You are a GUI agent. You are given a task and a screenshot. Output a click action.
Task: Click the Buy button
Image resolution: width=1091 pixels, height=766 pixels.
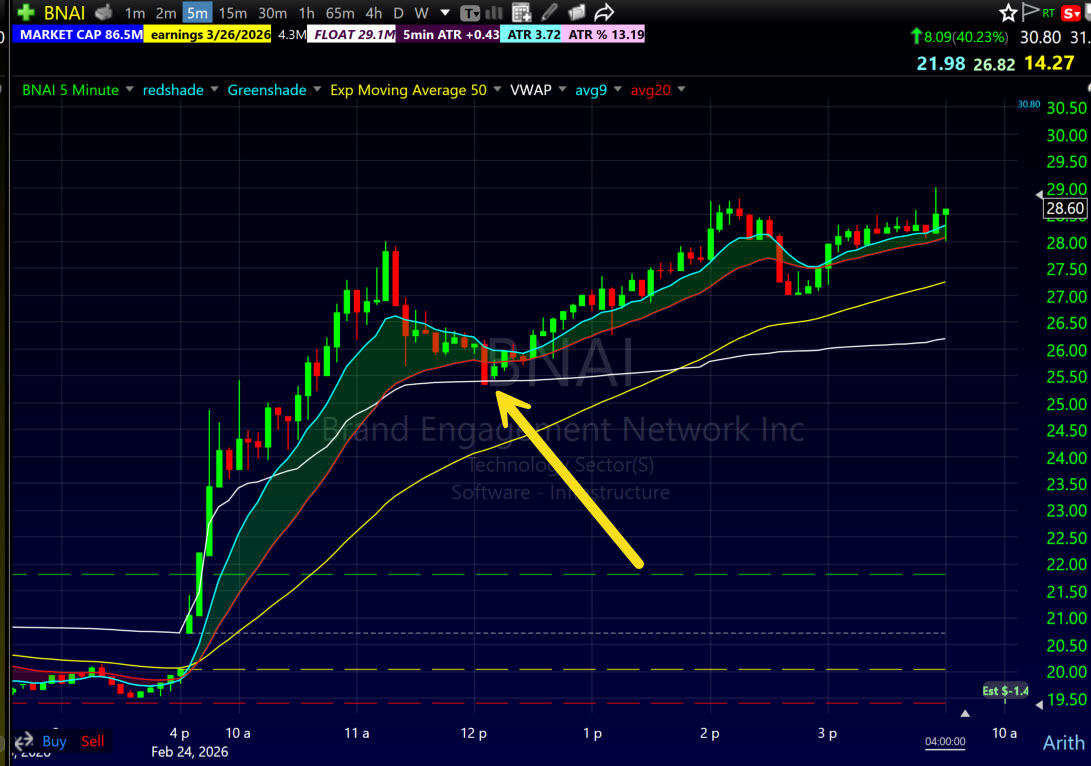pyautogui.click(x=54, y=741)
